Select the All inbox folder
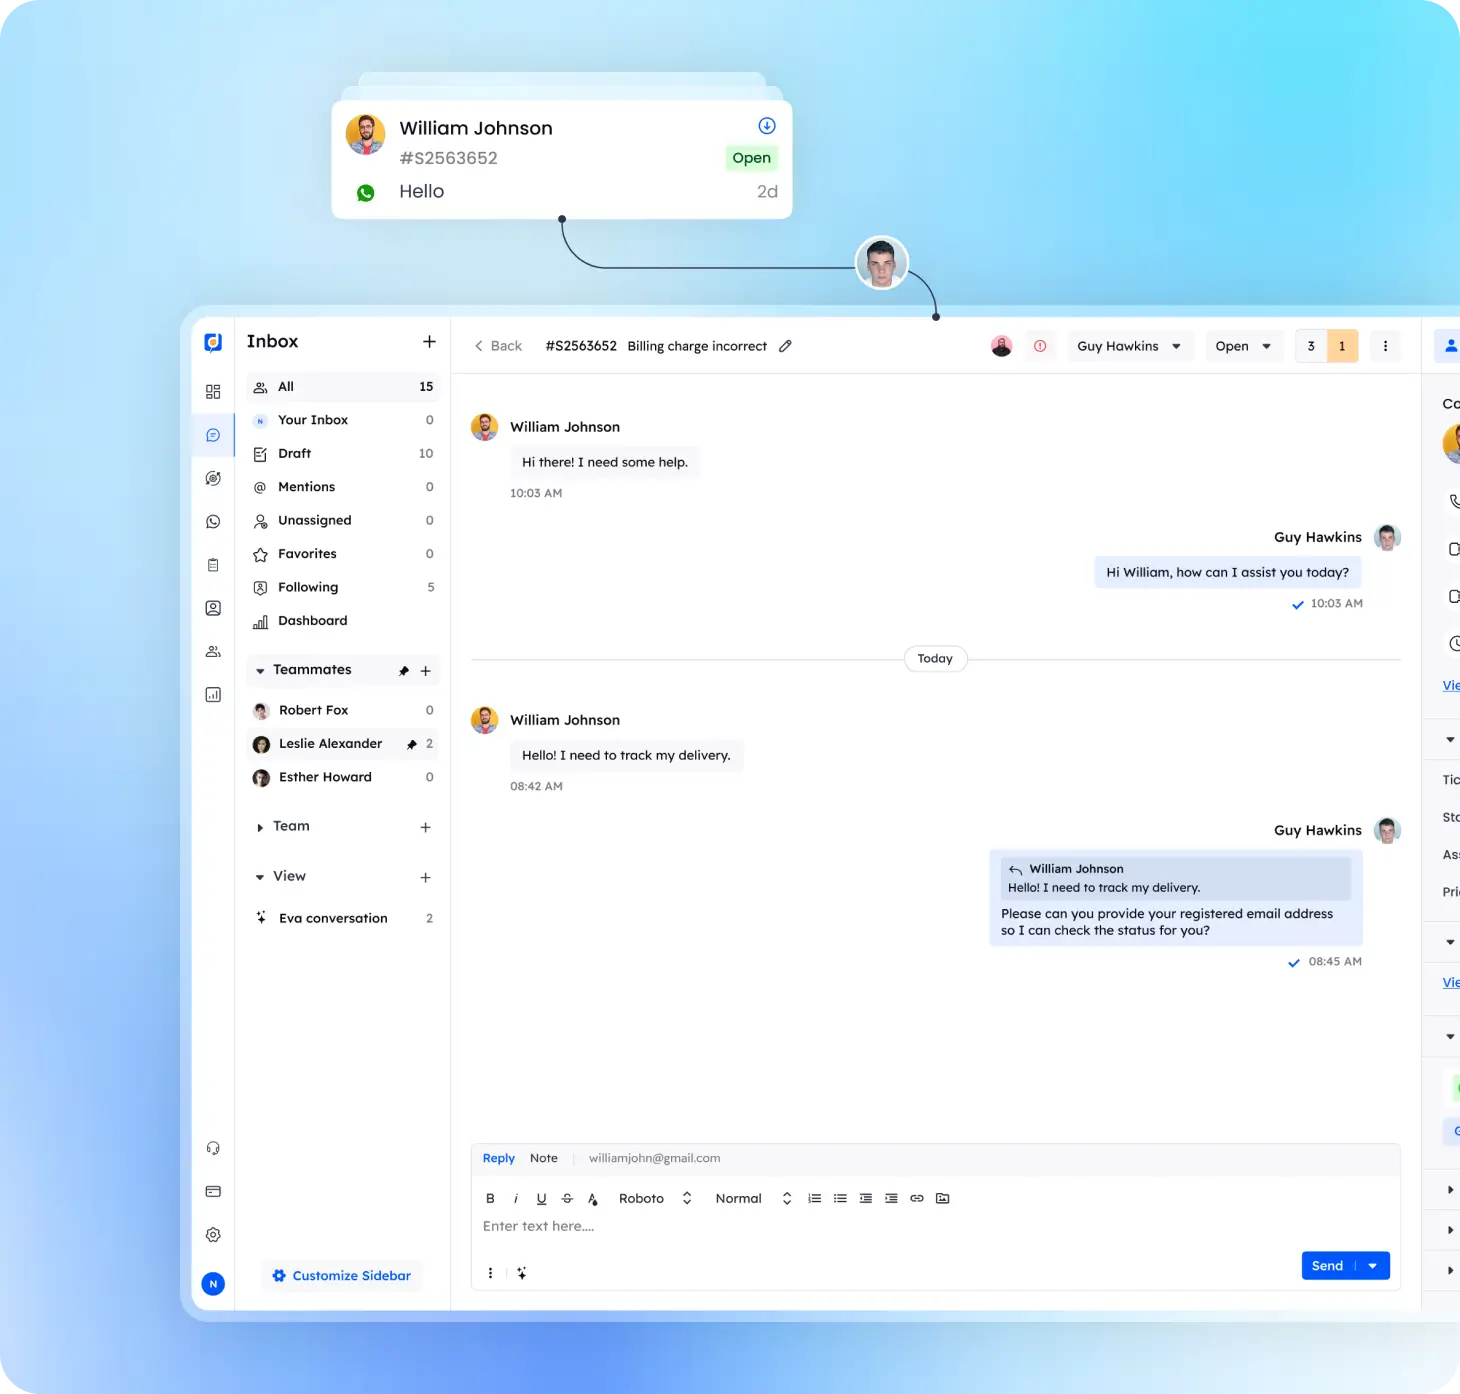Image resolution: width=1460 pixels, height=1394 pixels. pyautogui.click(x=343, y=387)
